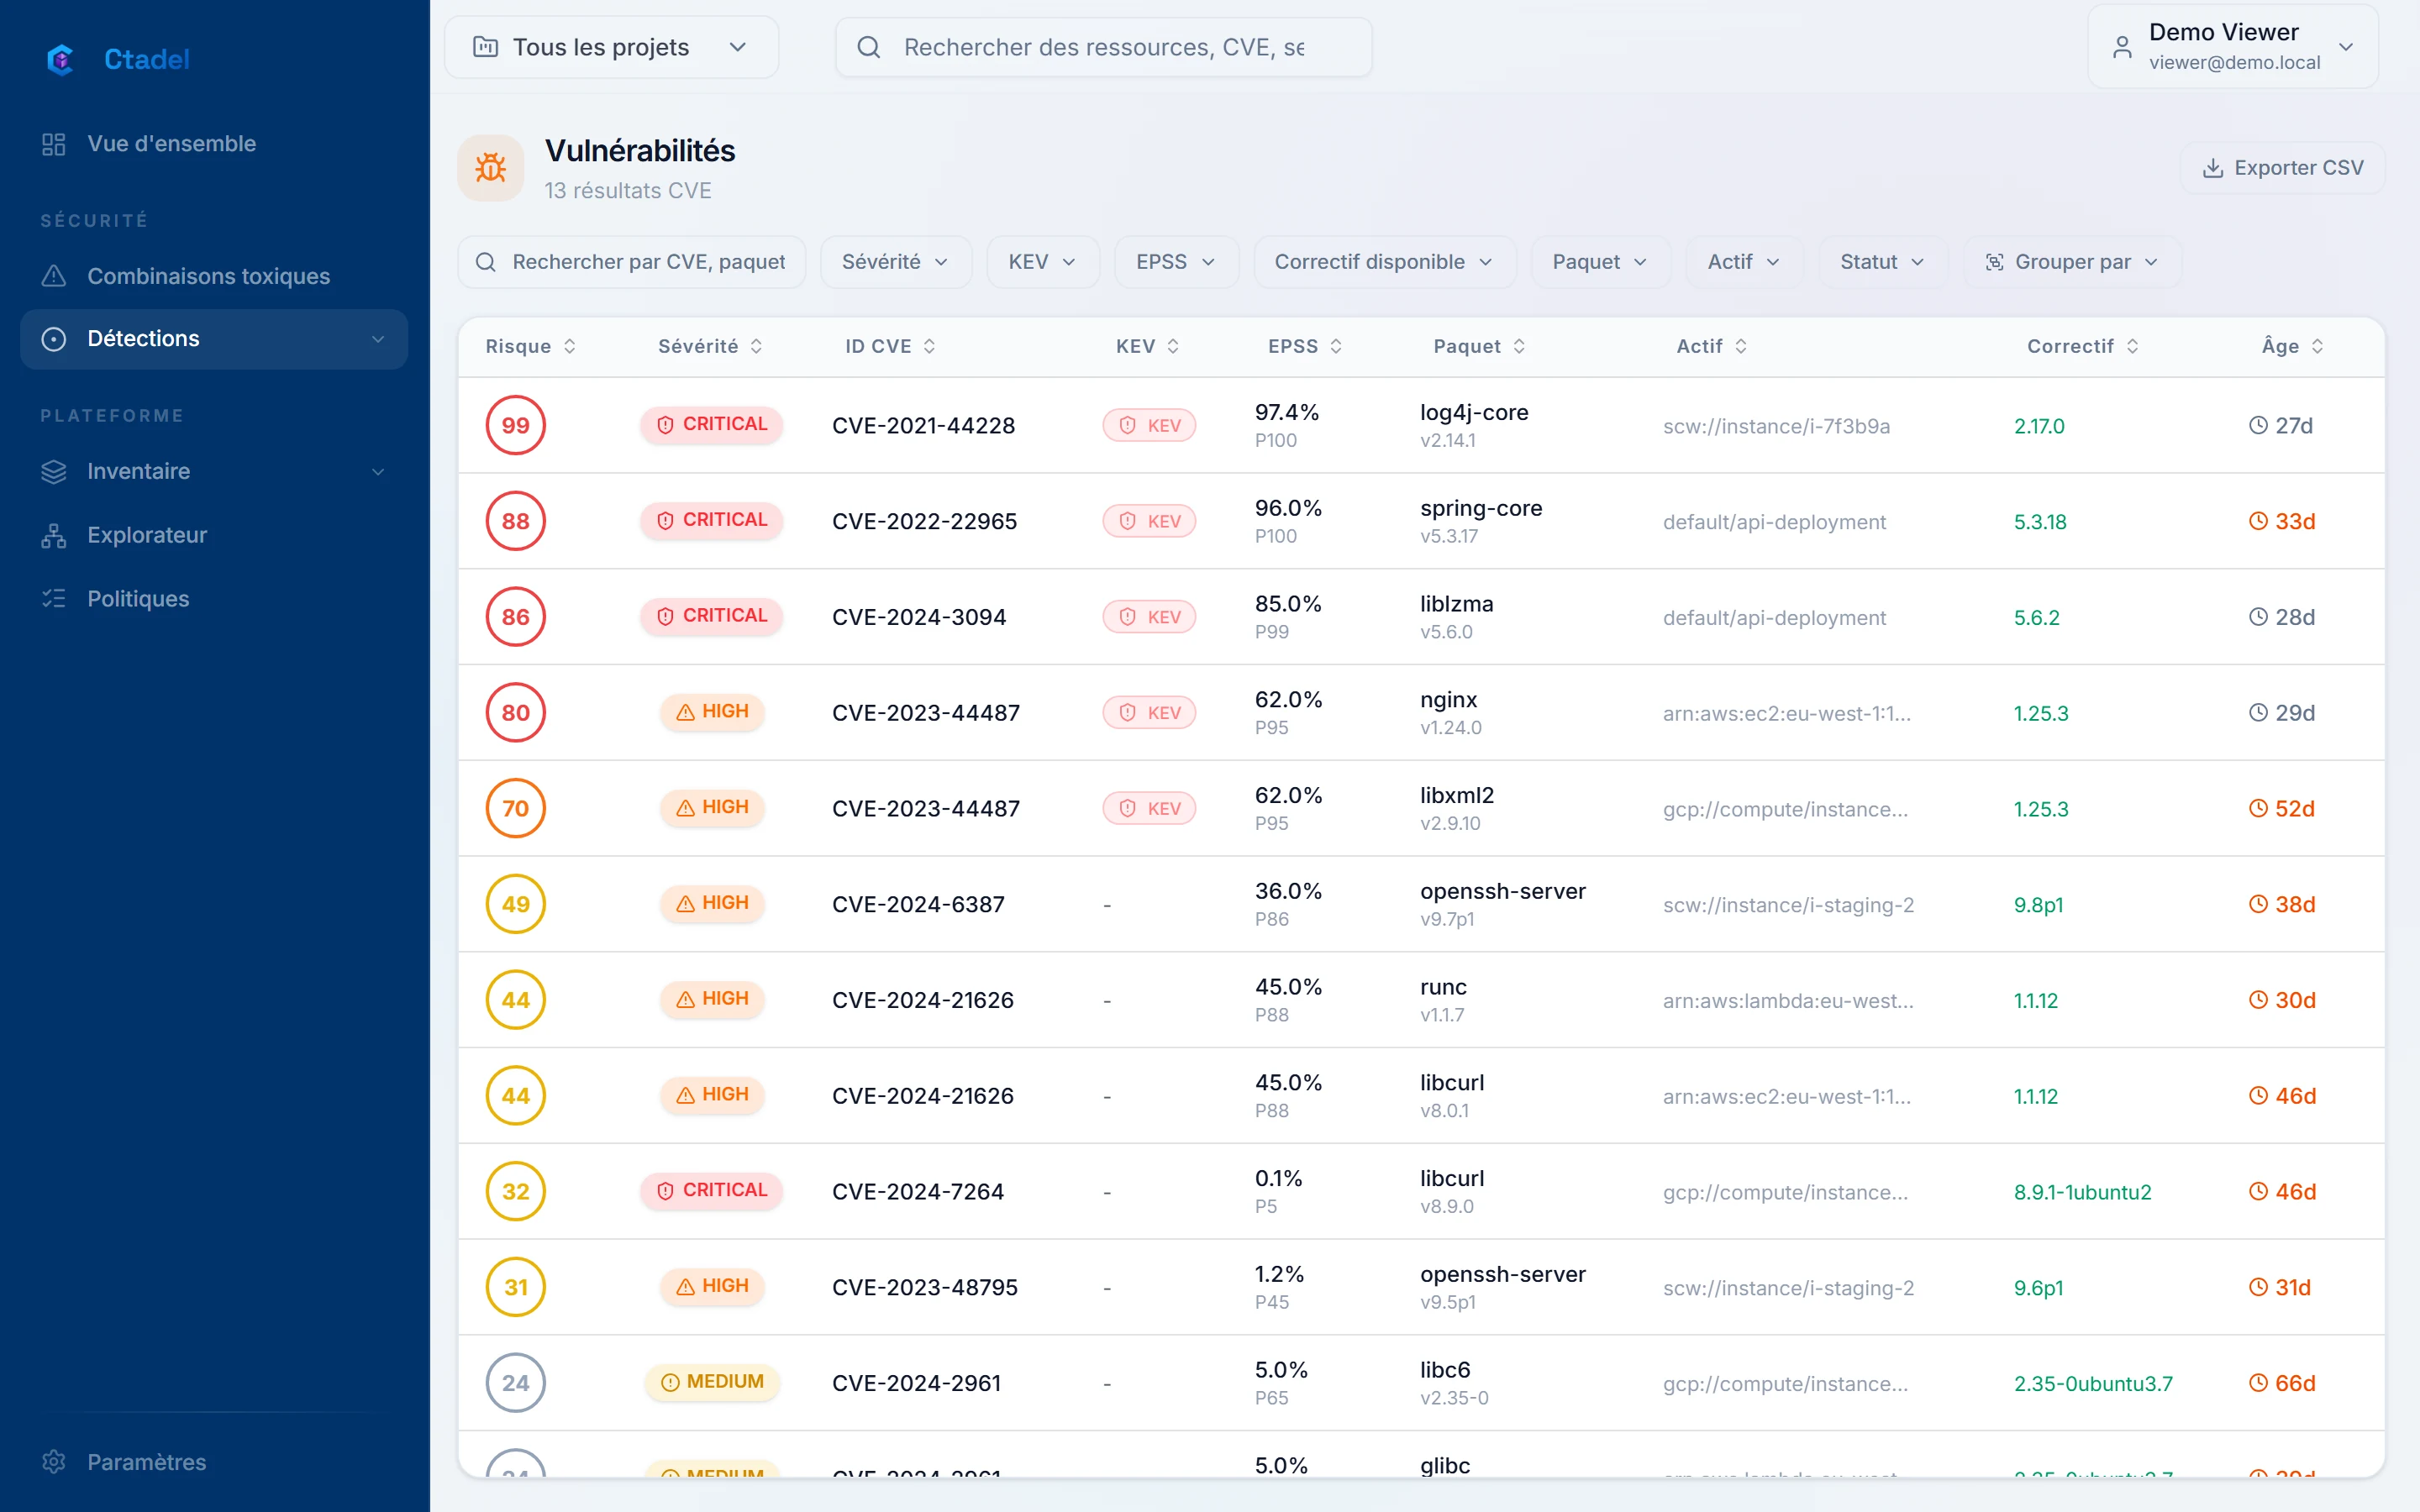Sort by the Paquet column header
Viewport: 2420px width, 1512px height.
tap(1480, 346)
